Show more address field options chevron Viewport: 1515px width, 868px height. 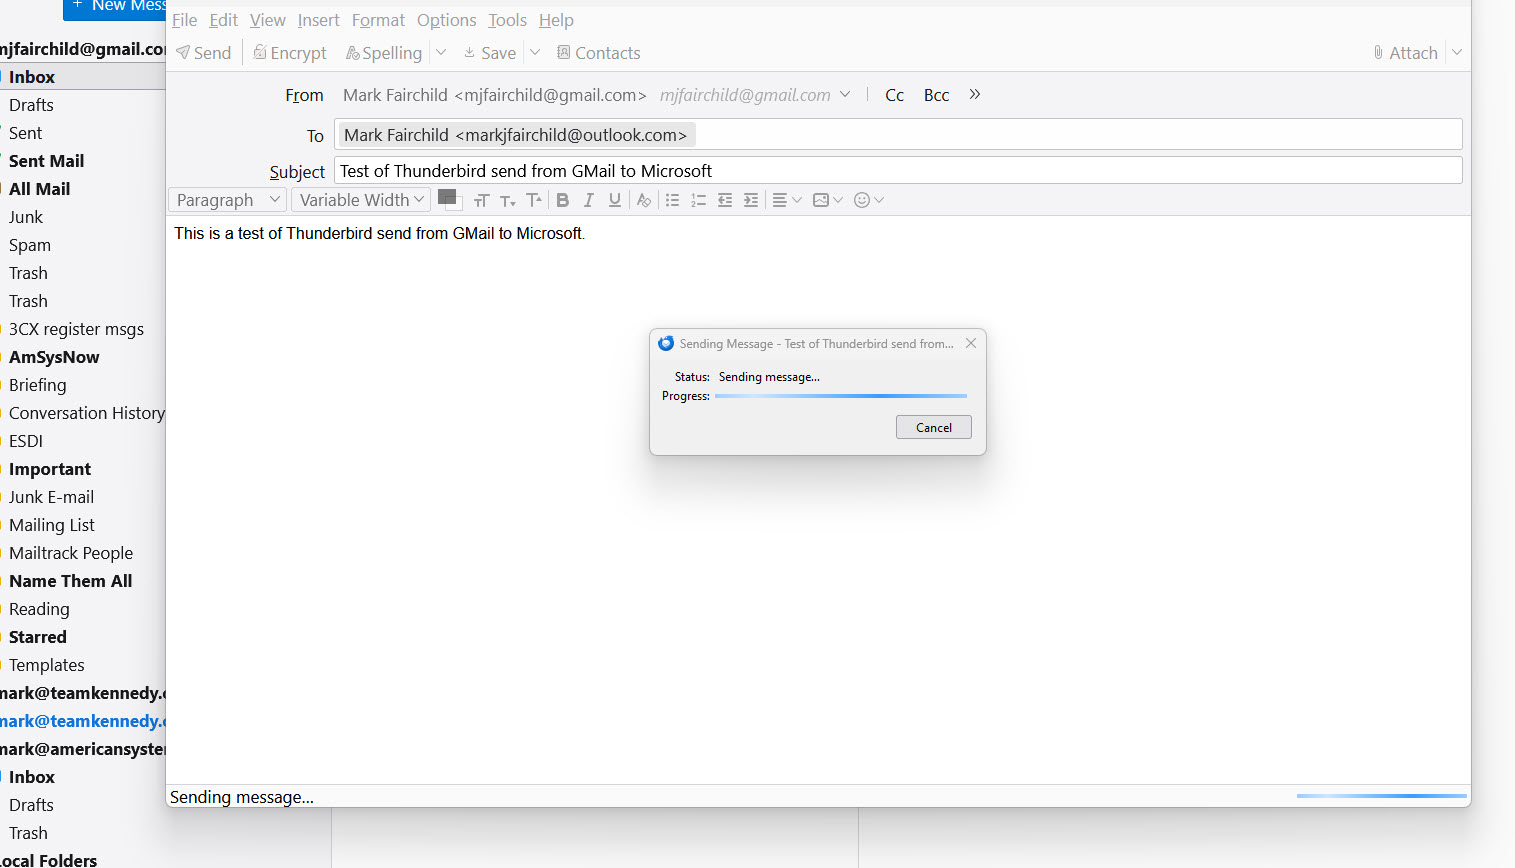click(975, 94)
